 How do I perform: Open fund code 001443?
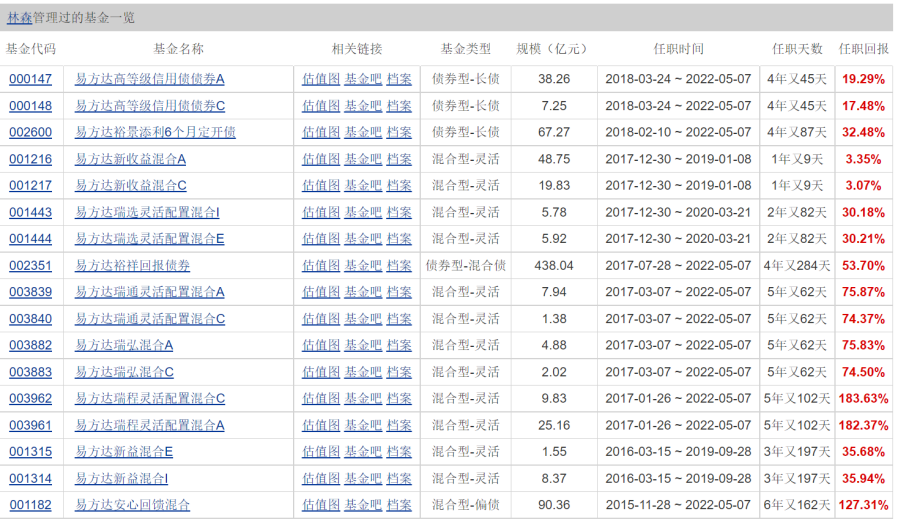tap(30, 213)
